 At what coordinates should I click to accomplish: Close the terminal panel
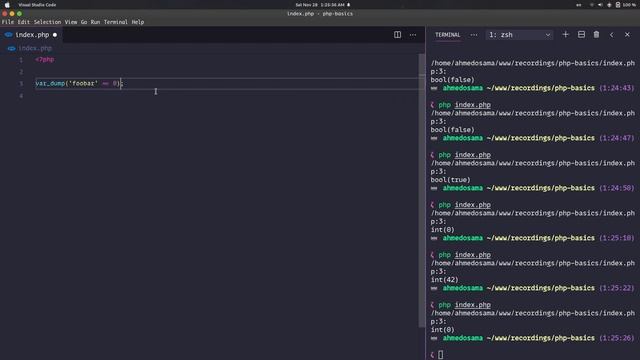tap(627, 35)
